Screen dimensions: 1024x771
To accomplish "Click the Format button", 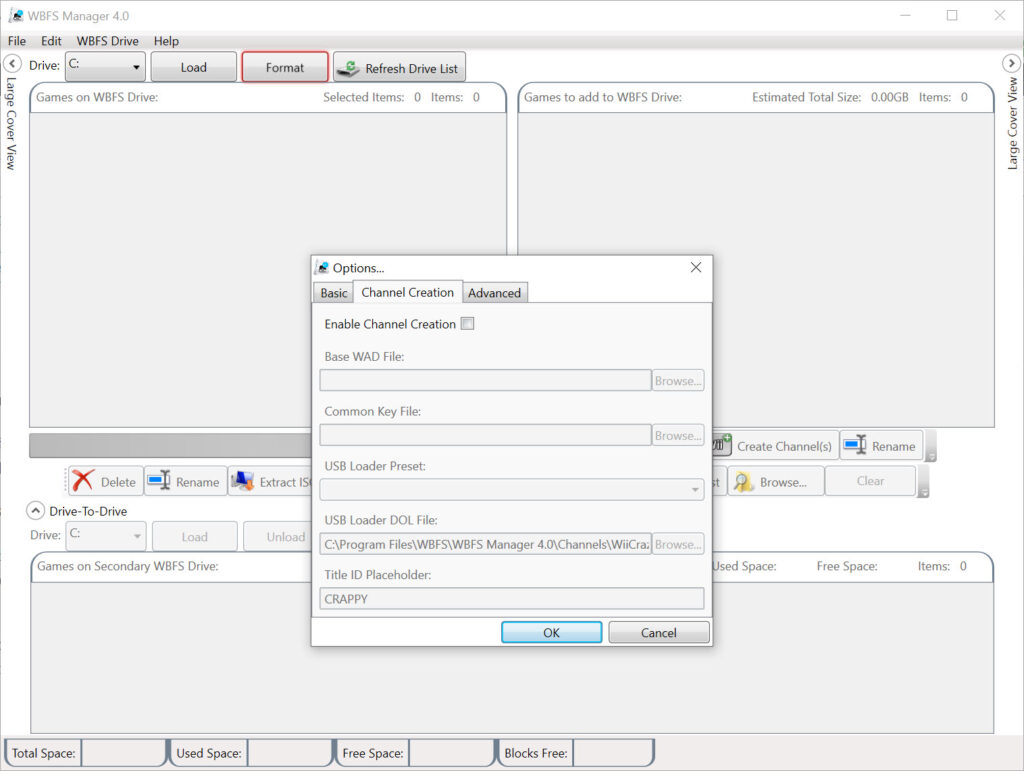I will tap(285, 67).
